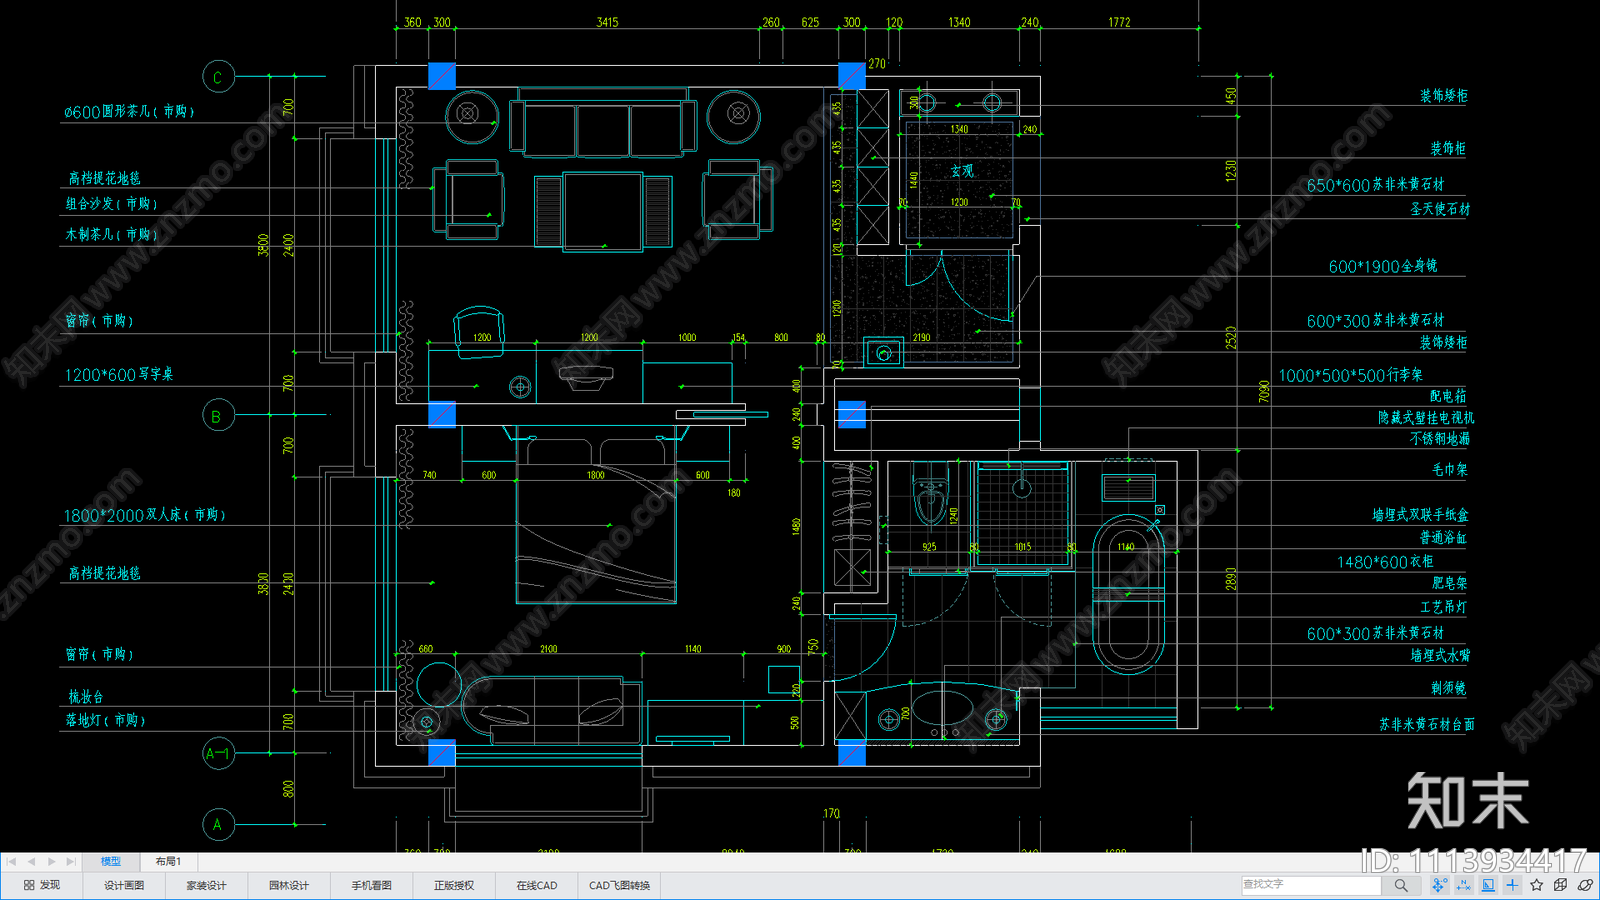Open 手机看图 in bottom bar

tap(371, 885)
